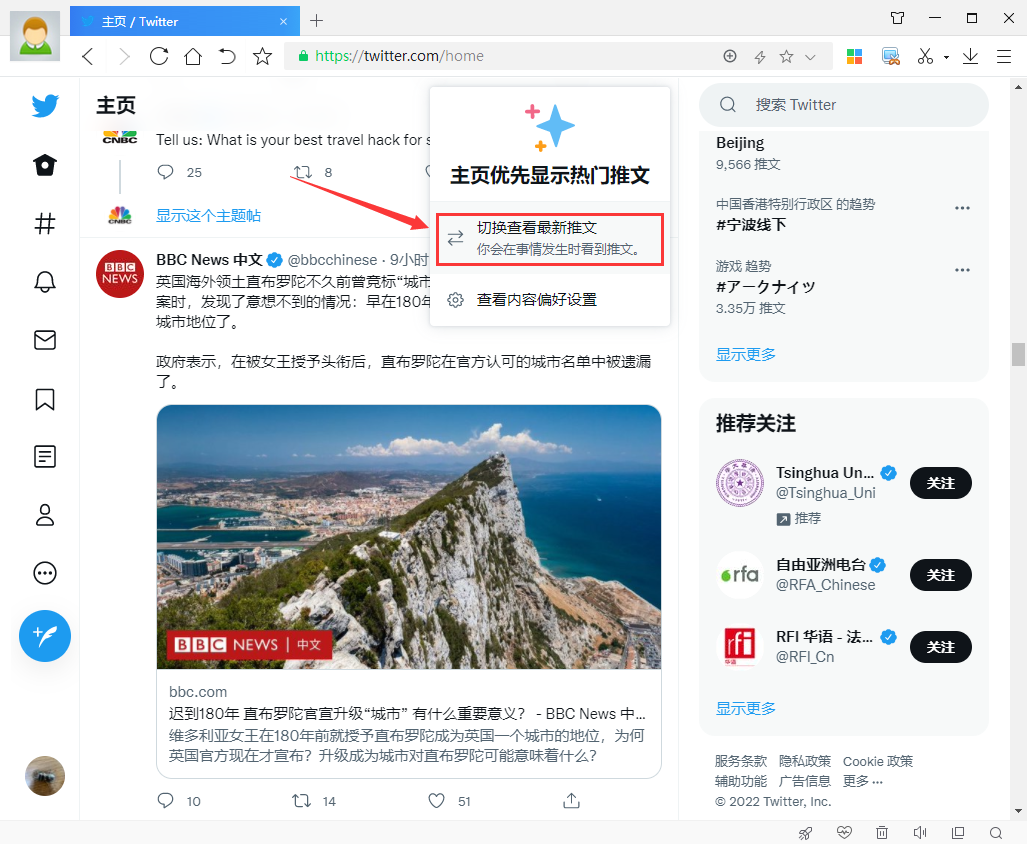The height and width of the screenshot is (844, 1027).
Task: Click the bookmark star beside address bar
Action: [262, 56]
